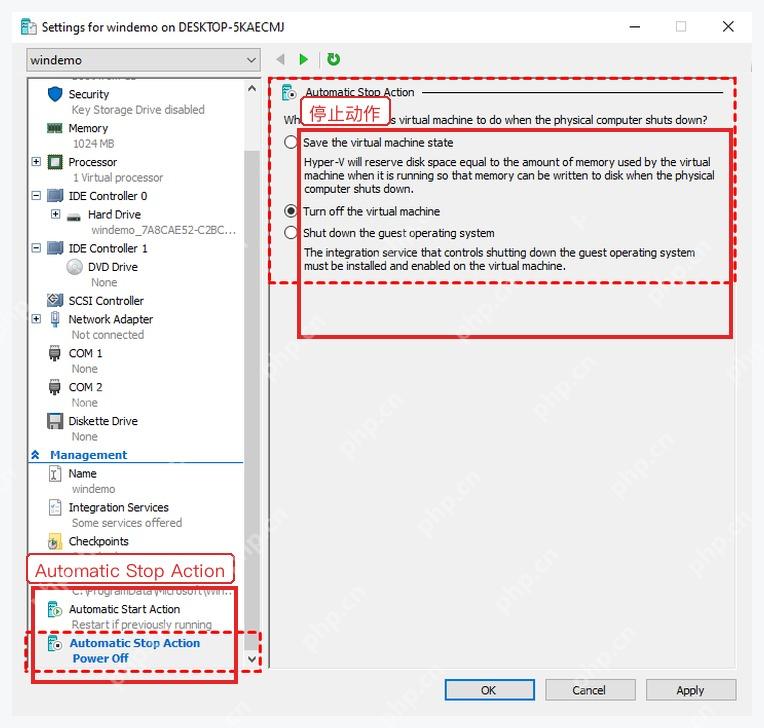Select the Integration Services tree item
This screenshot has width=764, height=728.
[x=118, y=507]
